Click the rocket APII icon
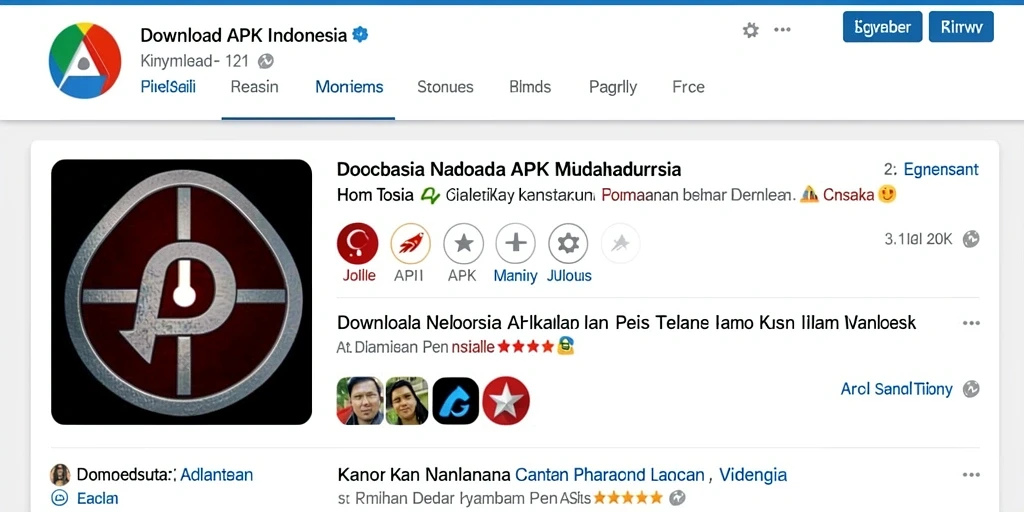 coord(410,243)
